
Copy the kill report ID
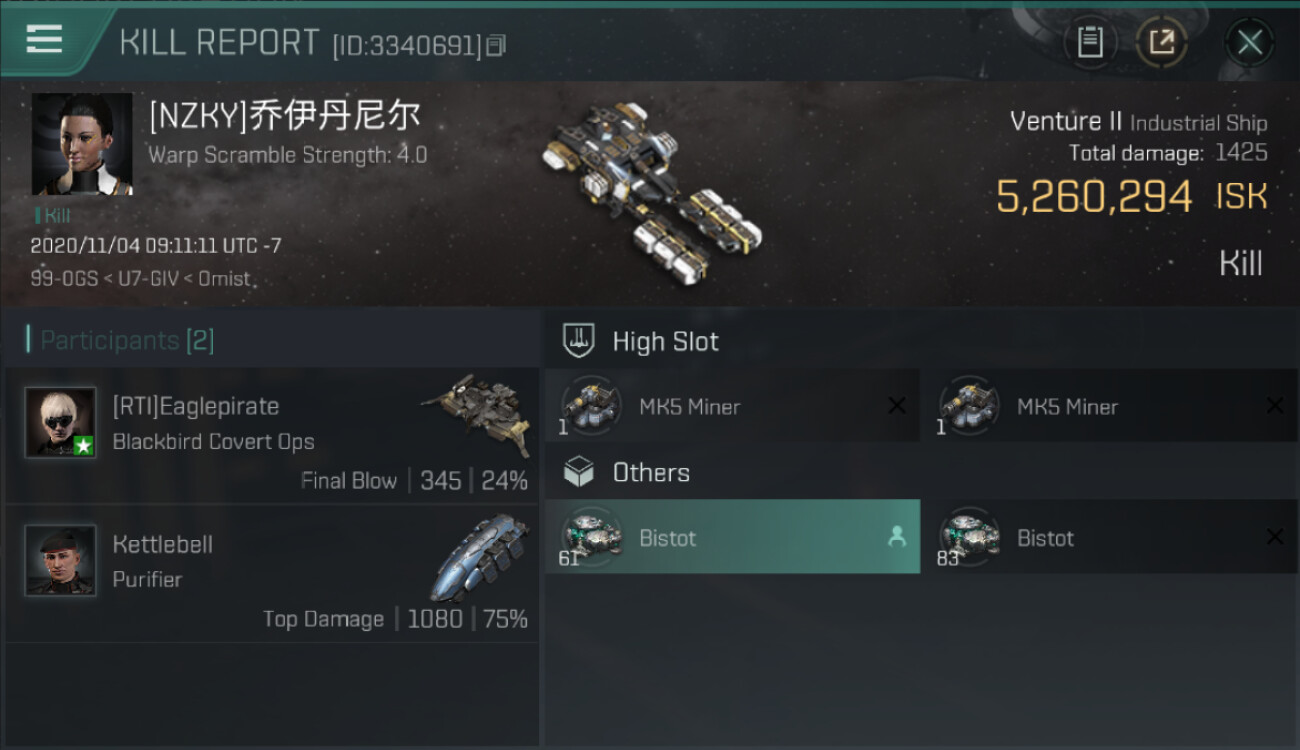pyautogui.click(x=497, y=45)
